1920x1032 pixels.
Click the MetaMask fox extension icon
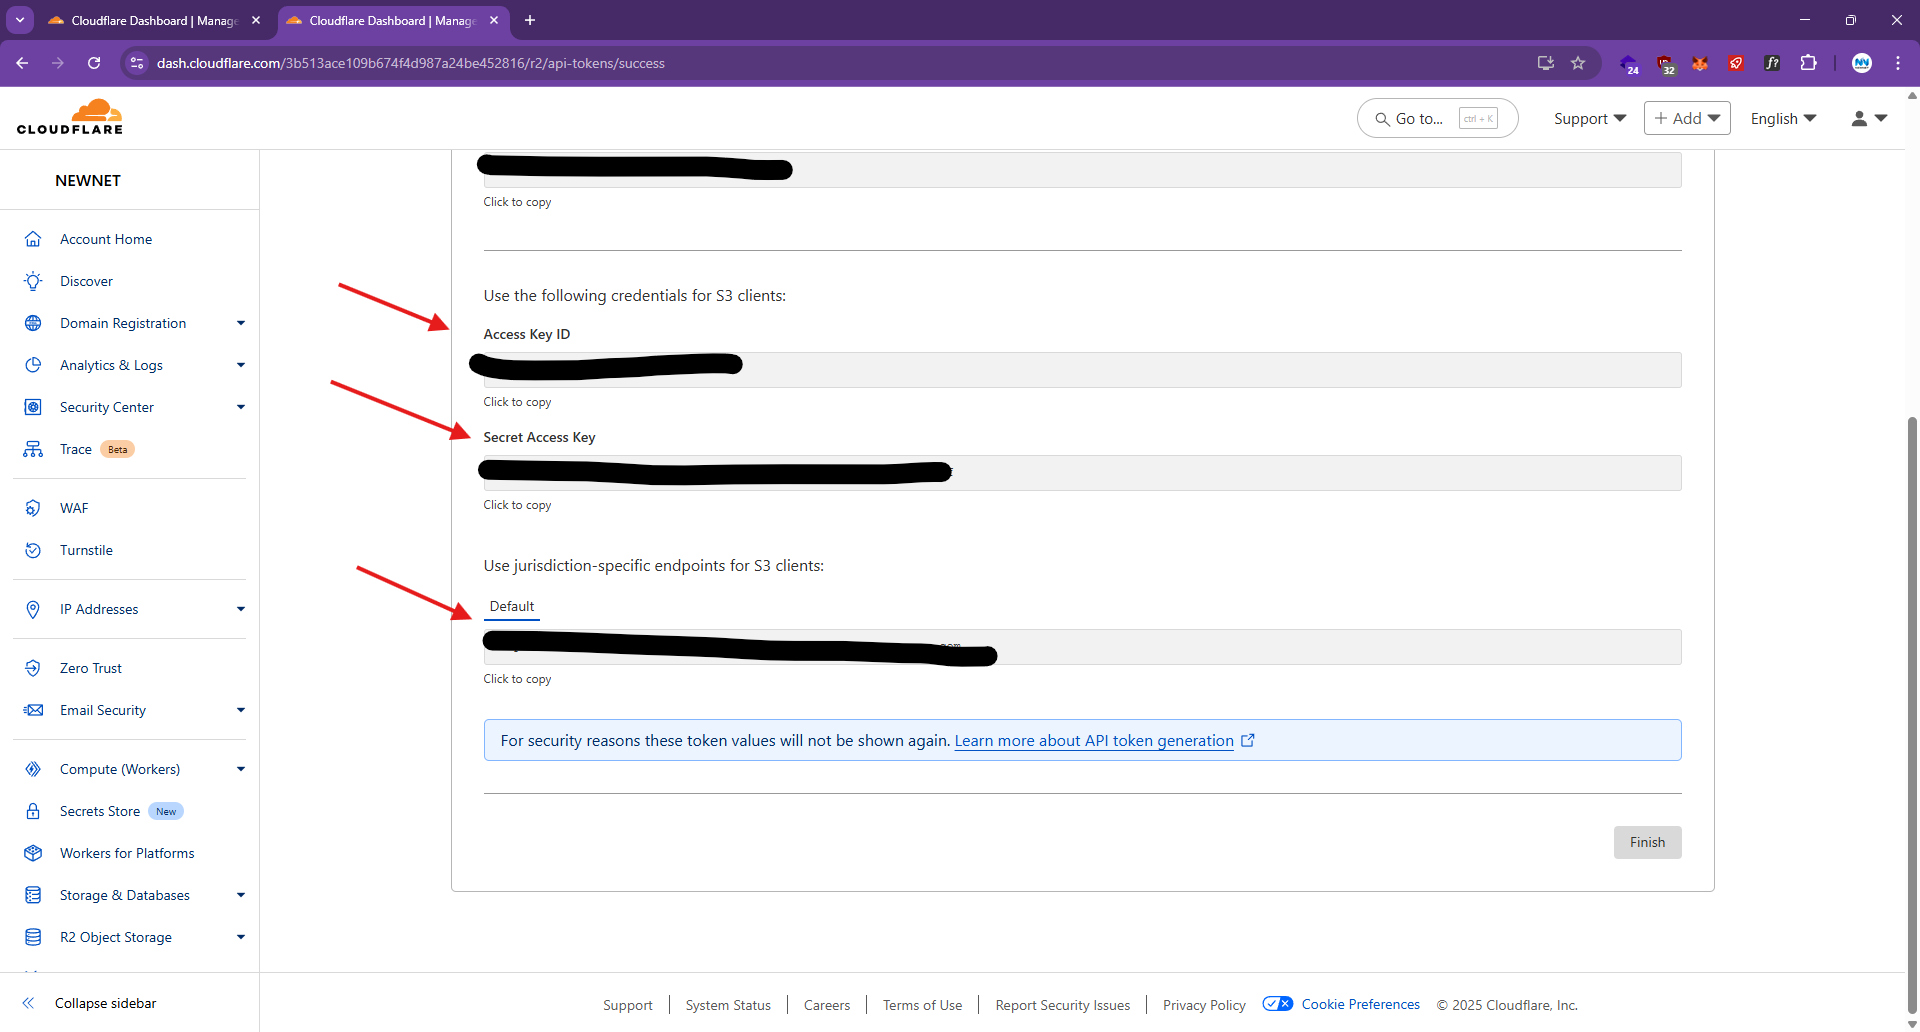tap(1700, 63)
